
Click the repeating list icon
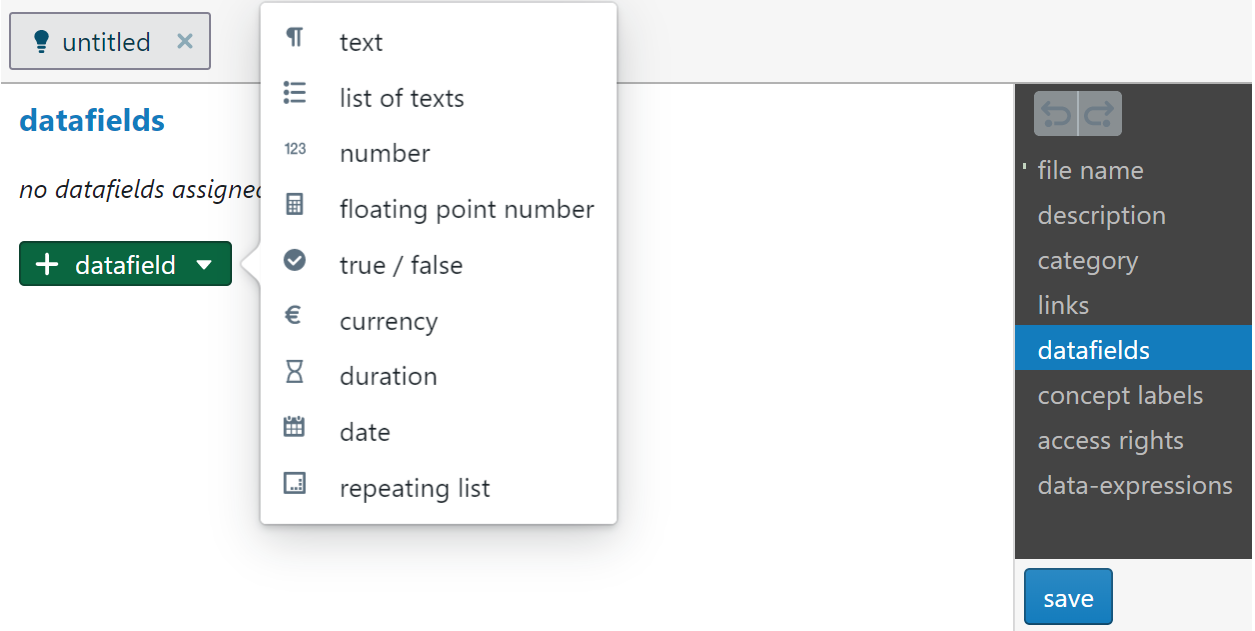click(x=294, y=484)
